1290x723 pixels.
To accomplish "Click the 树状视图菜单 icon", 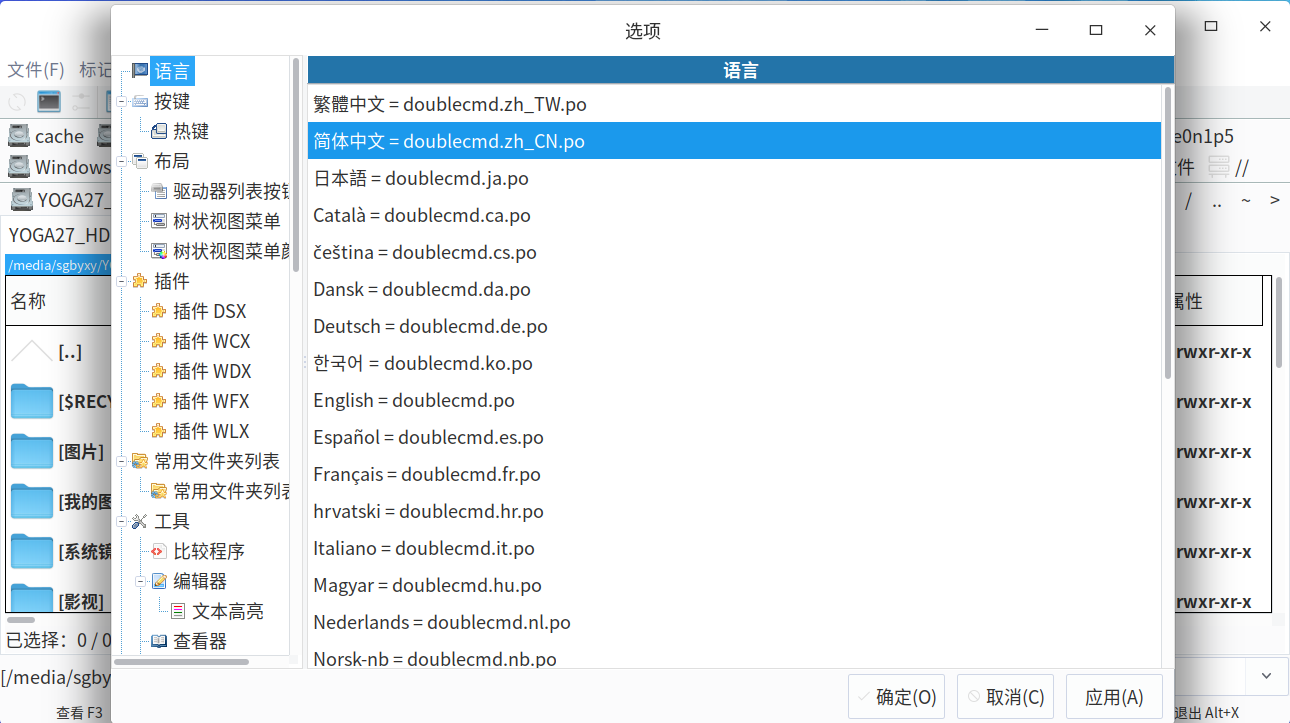I will (159, 221).
